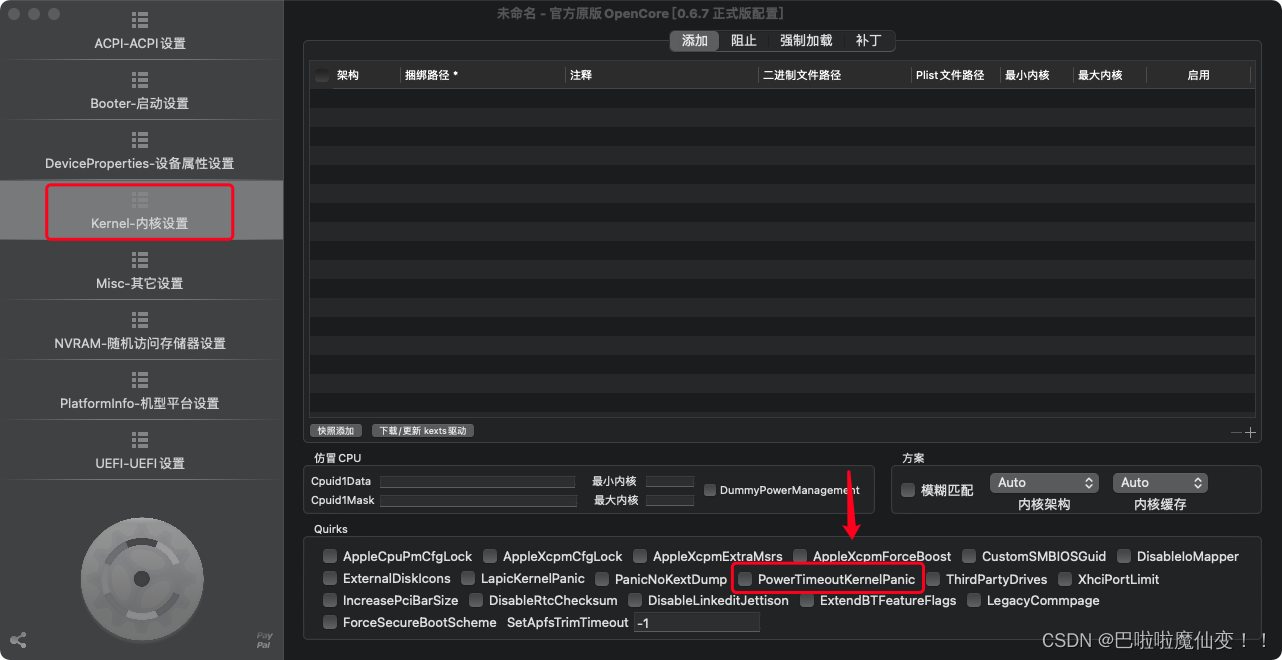Click the share icon at sidebar bottom
1282x660 pixels.
tap(17, 640)
